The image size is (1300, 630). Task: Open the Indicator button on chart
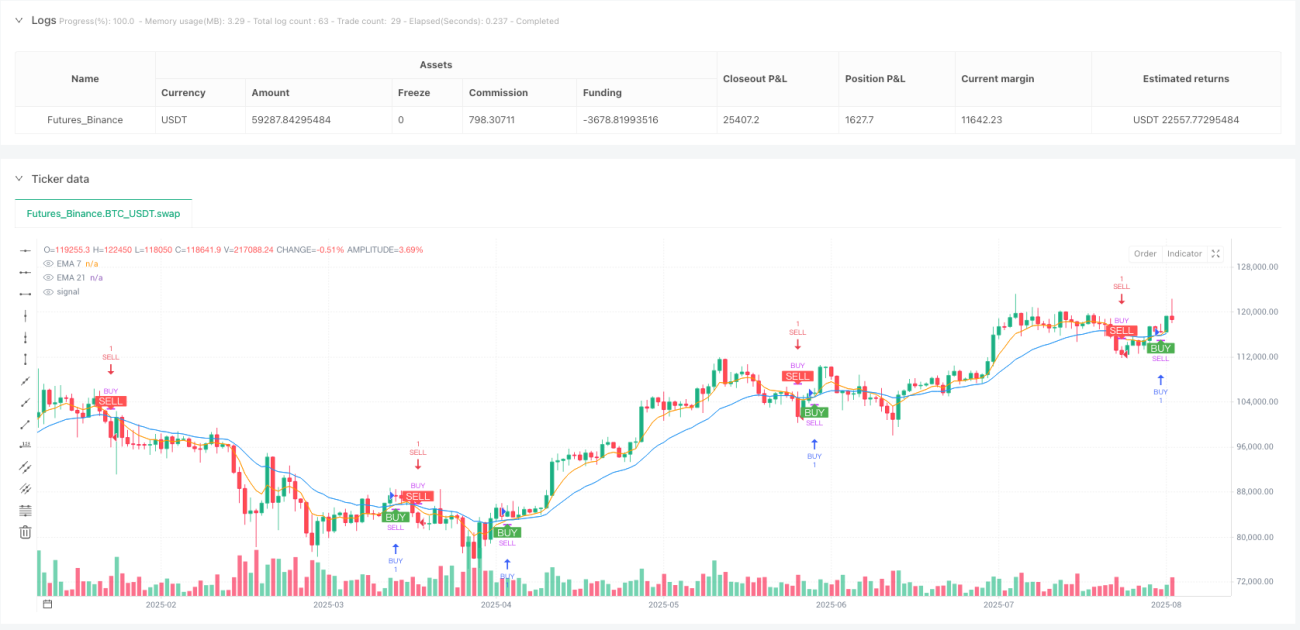click(x=1184, y=254)
